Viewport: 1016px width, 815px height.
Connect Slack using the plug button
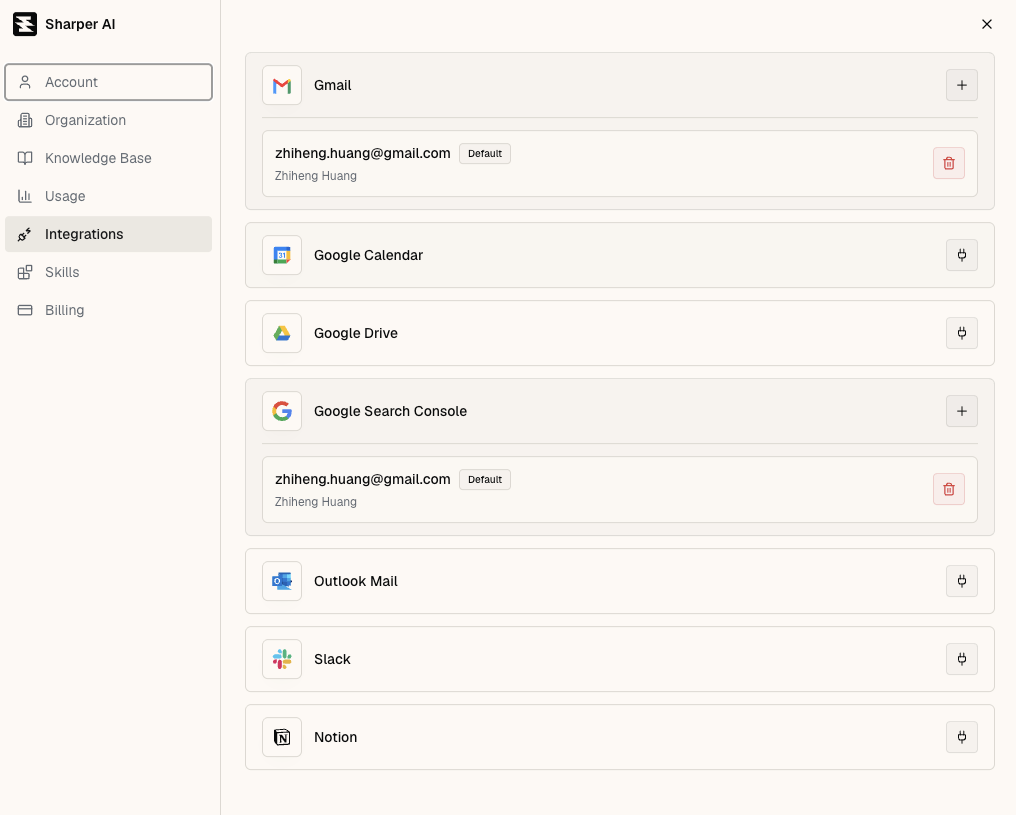tap(962, 659)
